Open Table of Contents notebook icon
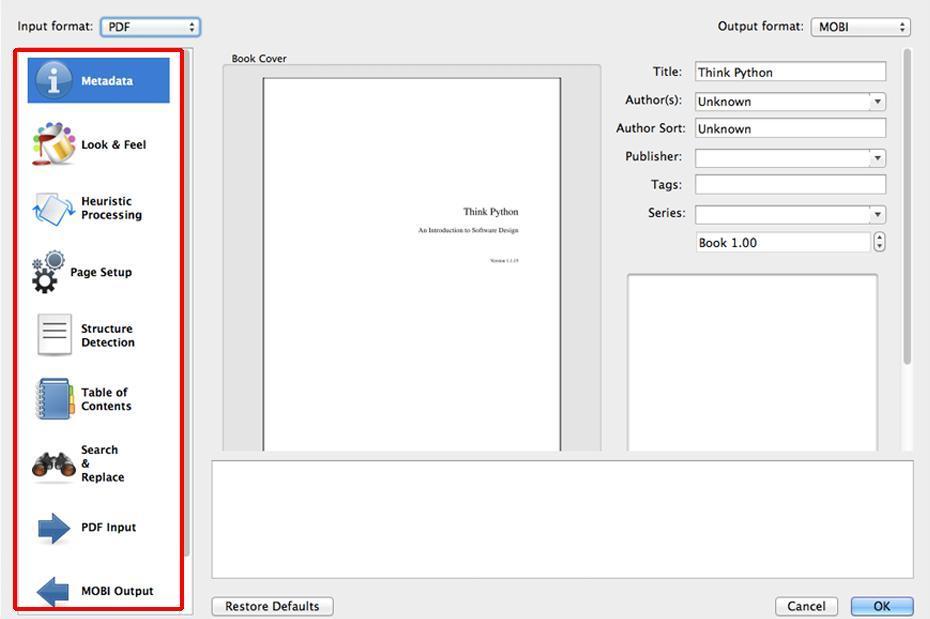Image resolution: width=930 pixels, height=619 pixels. [54, 399]
